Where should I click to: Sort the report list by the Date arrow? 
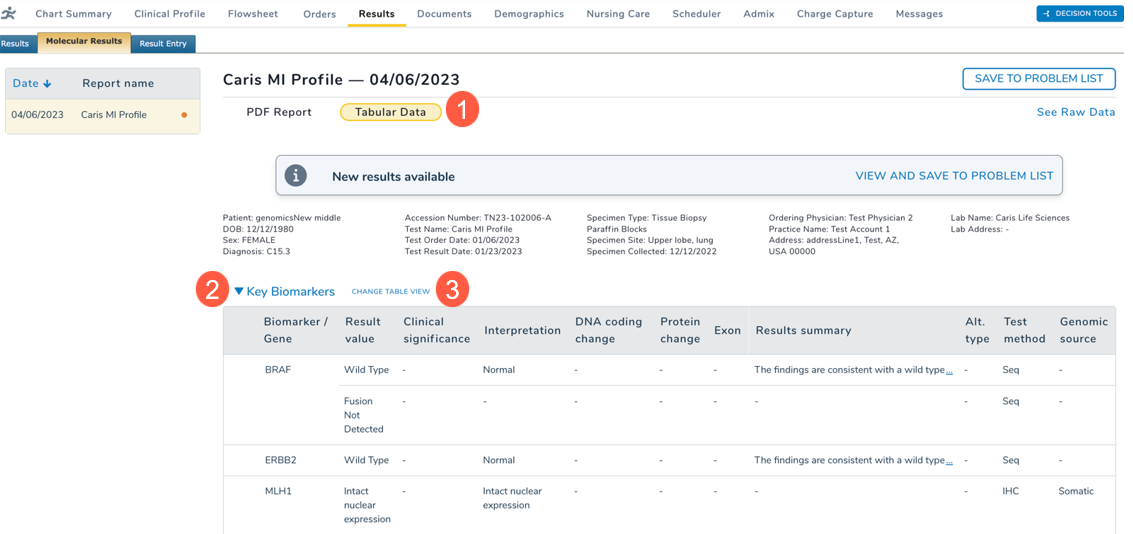pyautogui.click(x=47, y=84)
